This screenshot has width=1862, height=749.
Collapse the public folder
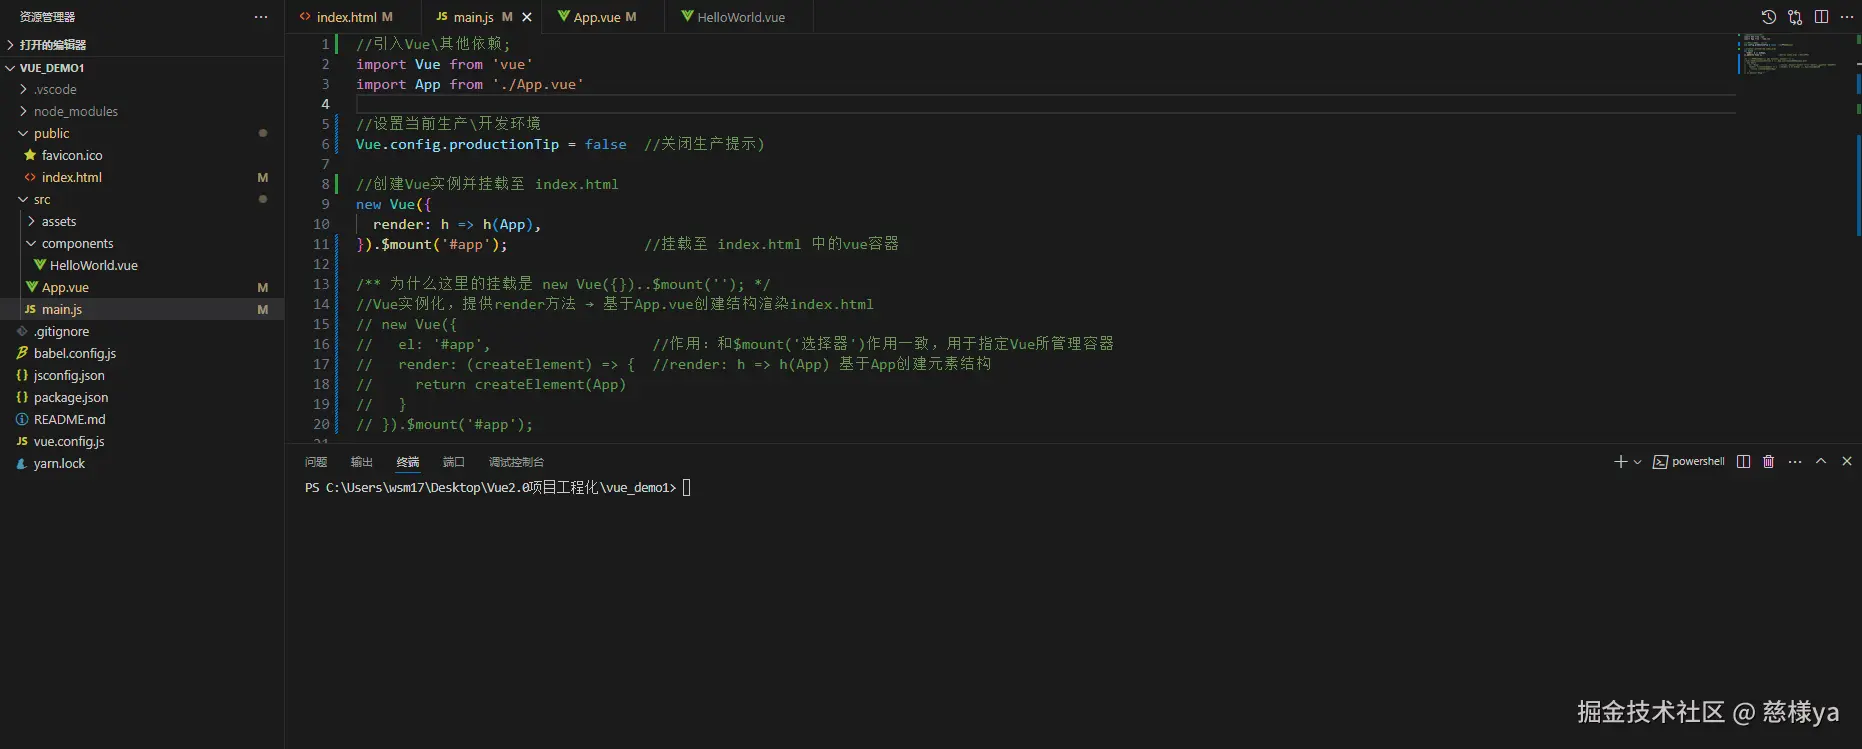(142, 133)
